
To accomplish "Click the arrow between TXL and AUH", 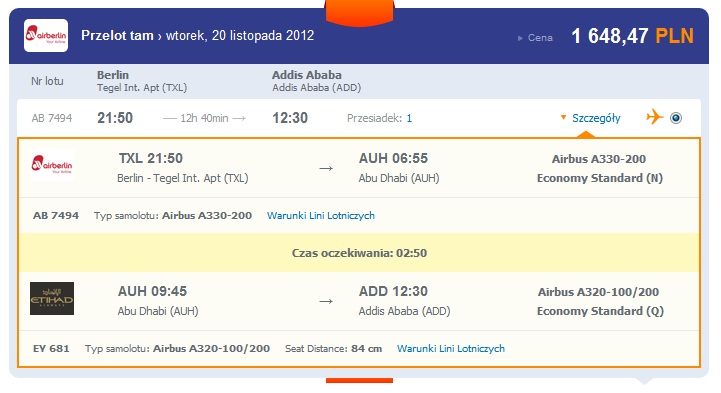I will (326, 169).
